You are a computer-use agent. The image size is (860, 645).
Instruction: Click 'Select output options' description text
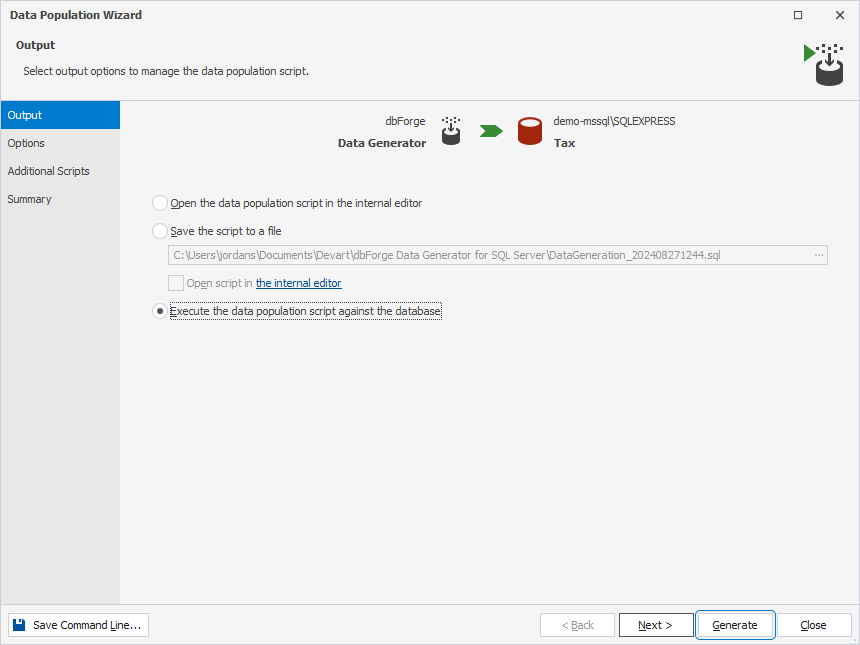tap(166, 71)
